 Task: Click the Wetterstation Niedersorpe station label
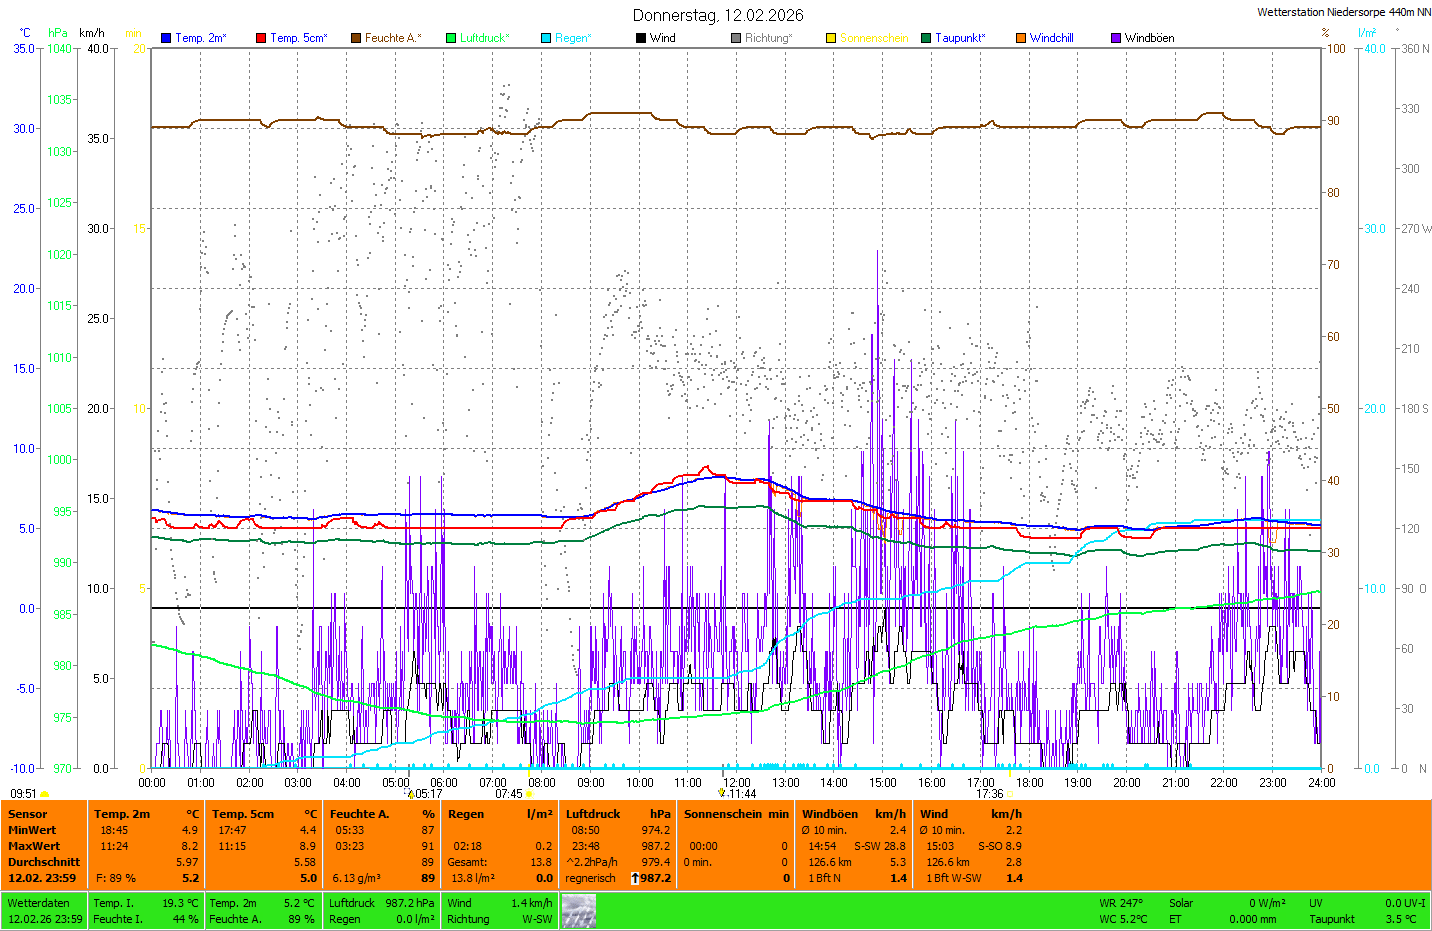(1343, 12)
